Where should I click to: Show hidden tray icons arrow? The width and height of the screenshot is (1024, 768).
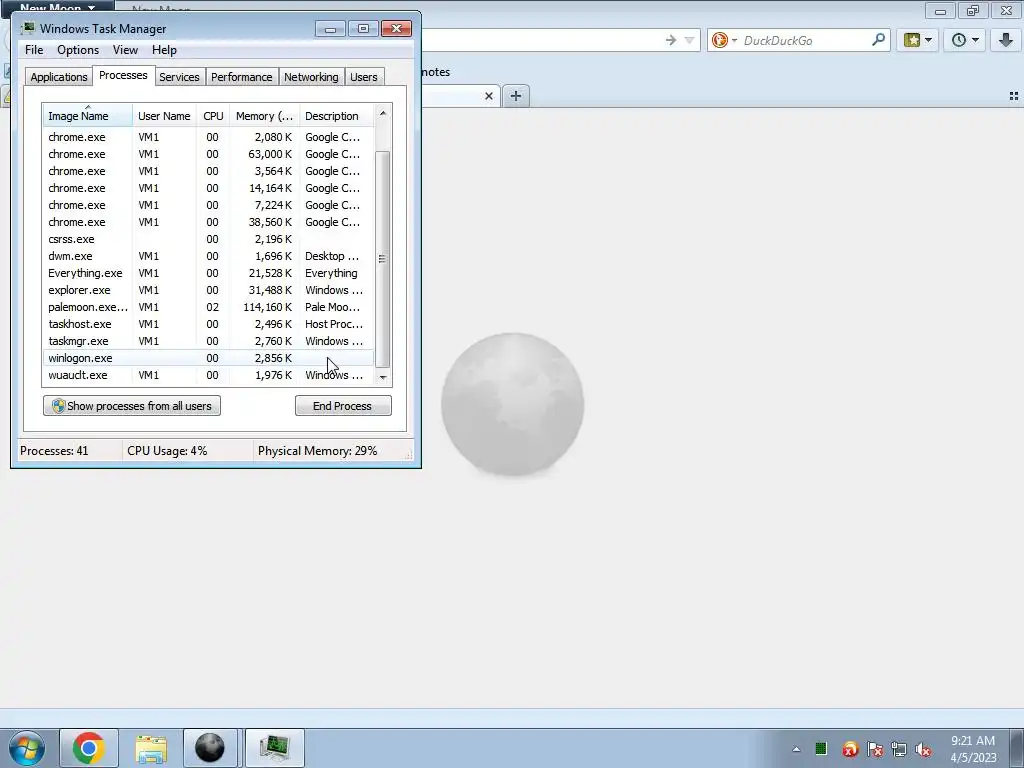click(796, 749)
